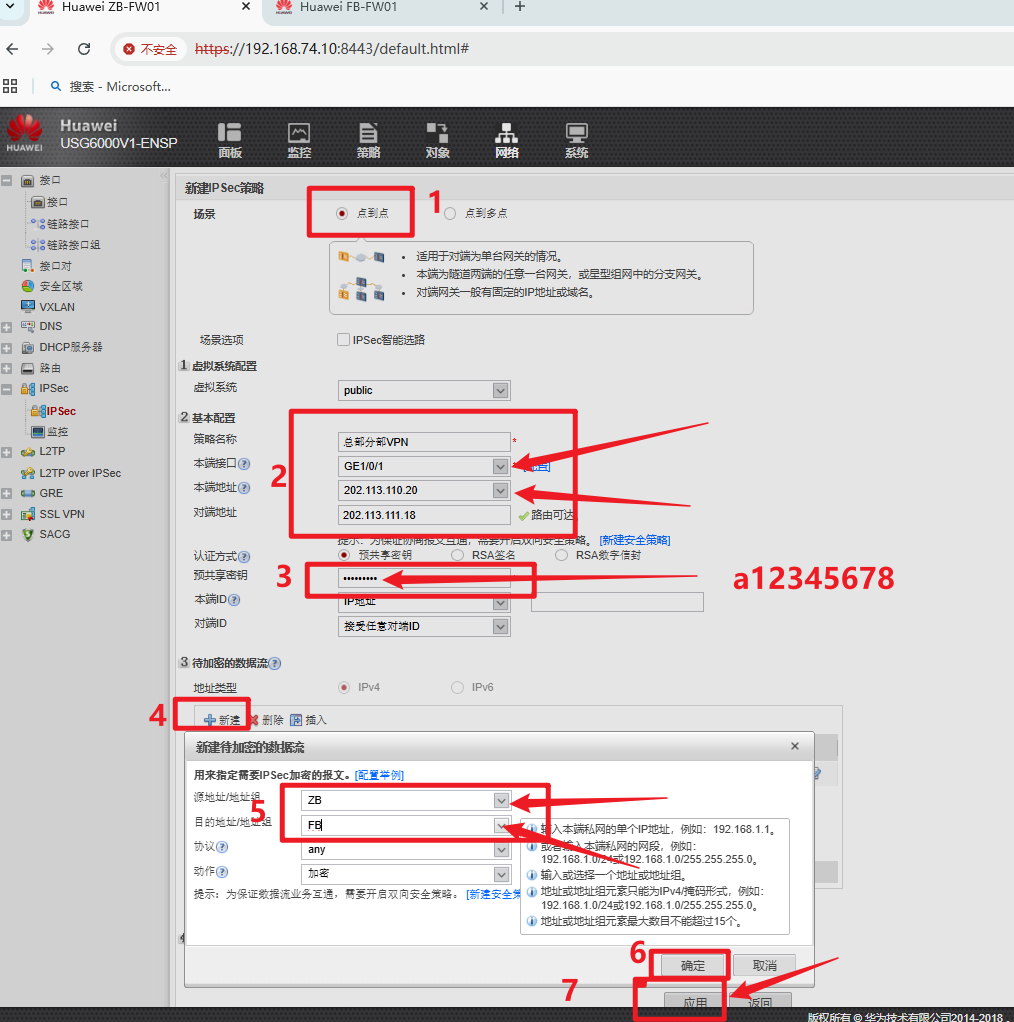Close the 新建待加密的数据流 dialog
Screen dimensions: 1014x1022
pyautogui.click(x=795, y=746)
